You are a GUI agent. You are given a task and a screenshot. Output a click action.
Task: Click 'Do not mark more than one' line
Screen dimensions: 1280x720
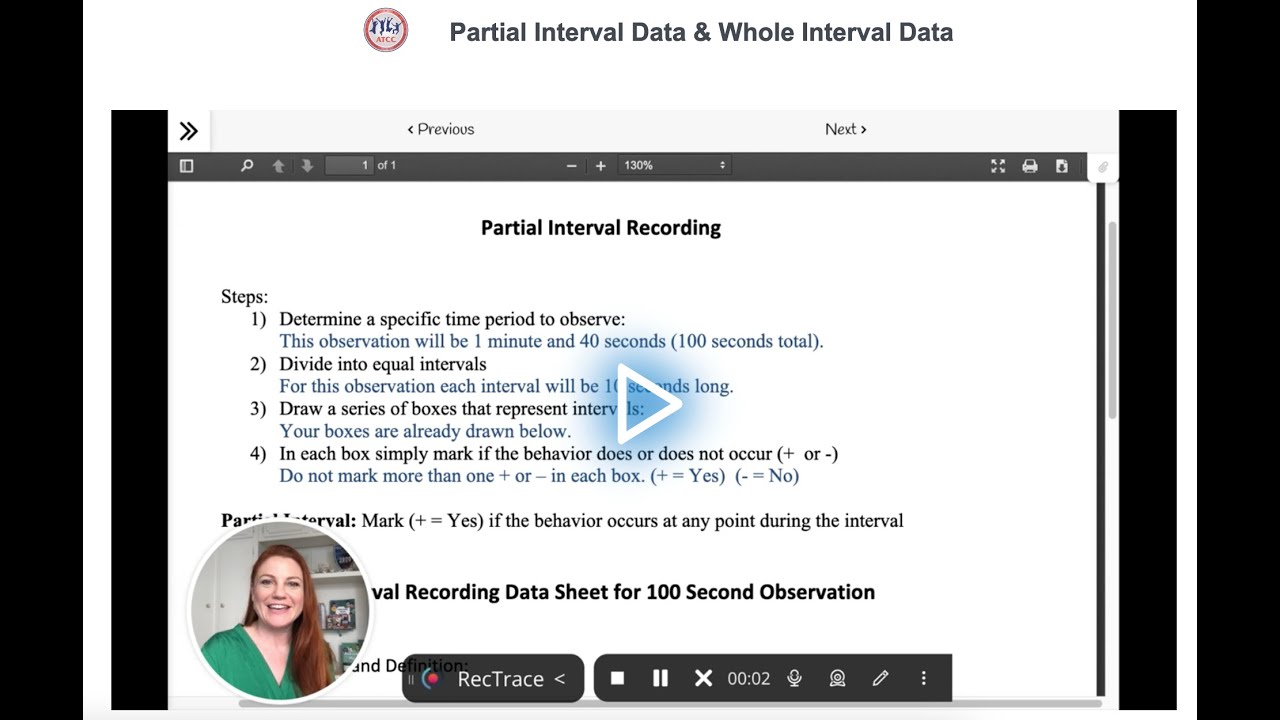pyautogui.click(x=539, y=476)
